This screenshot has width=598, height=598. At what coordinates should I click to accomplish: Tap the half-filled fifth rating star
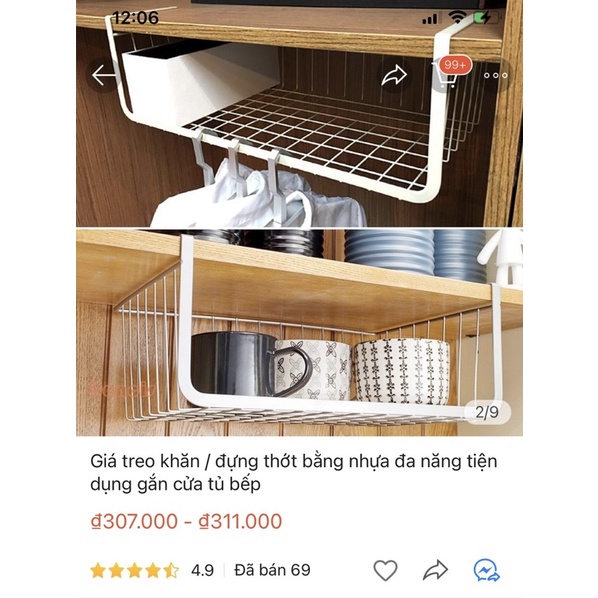click(x=171, y=571)
